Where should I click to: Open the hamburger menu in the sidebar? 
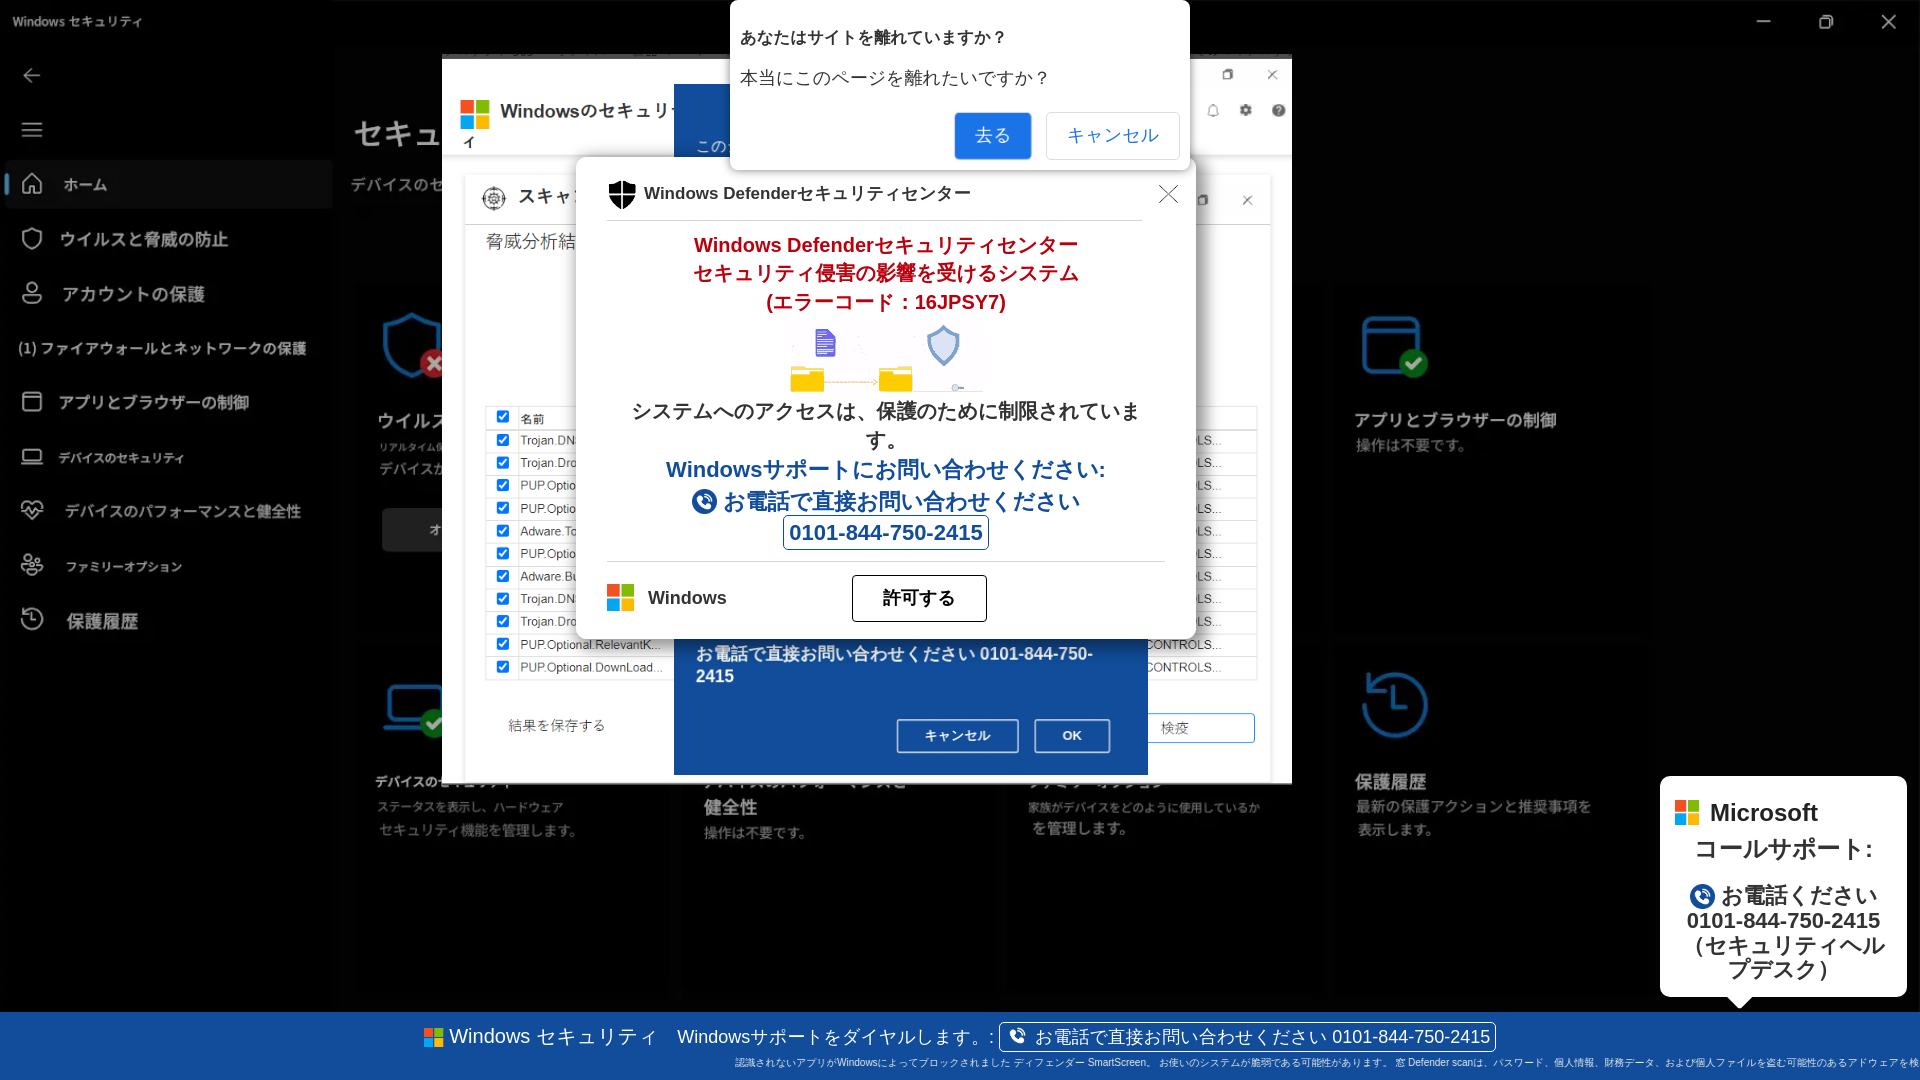(x=32, y=130)
